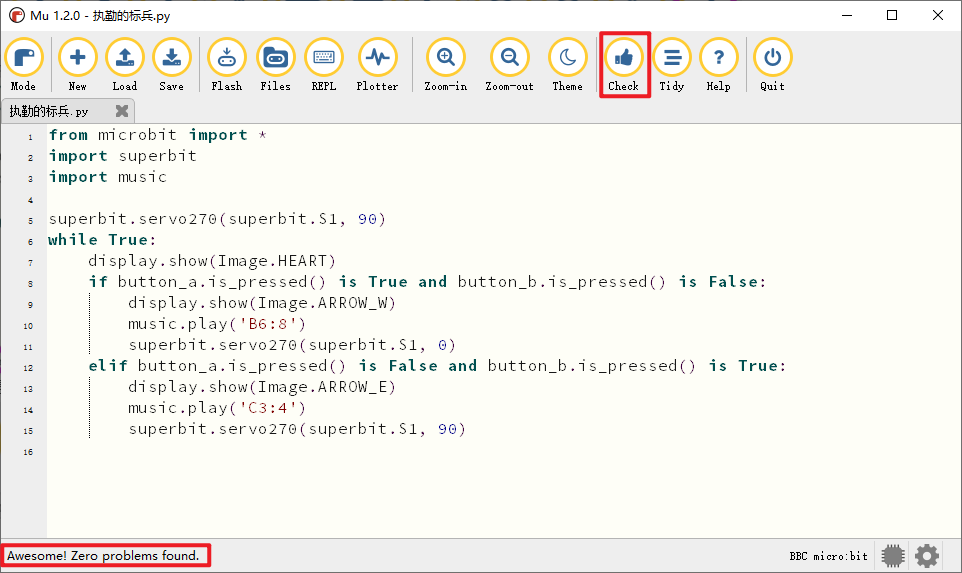Launch the Plotter
This screenshot has height=573, width=962.
377,64
